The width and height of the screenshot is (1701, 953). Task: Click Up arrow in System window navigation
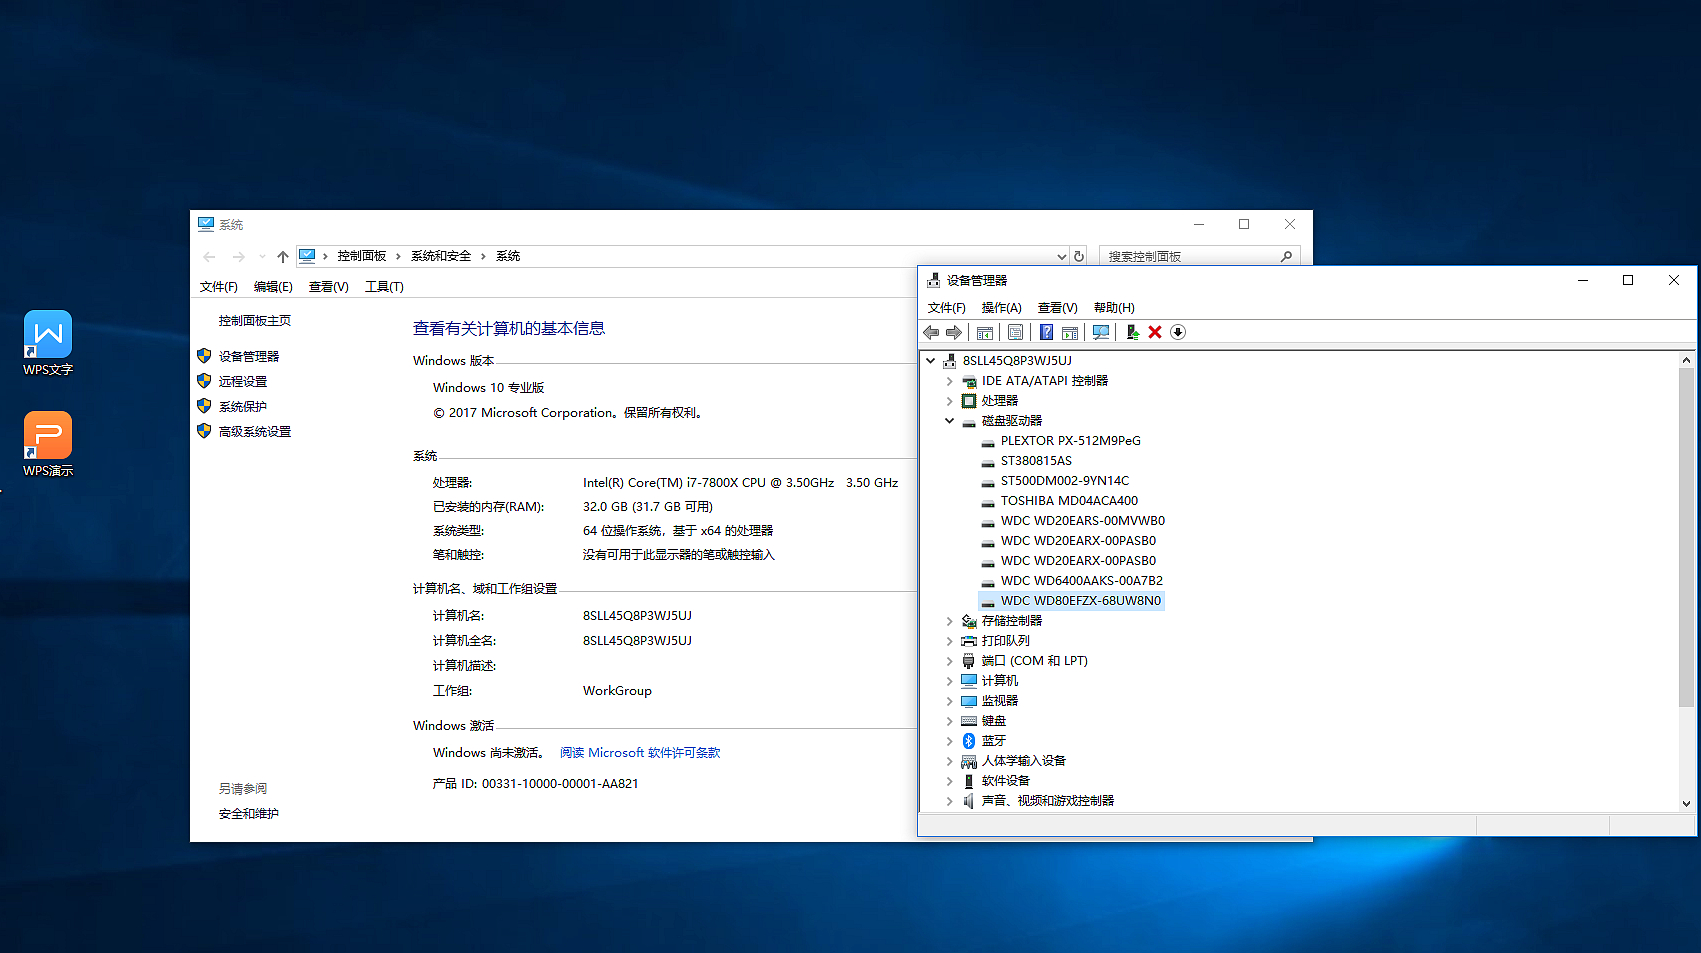(x=283, y=257)
